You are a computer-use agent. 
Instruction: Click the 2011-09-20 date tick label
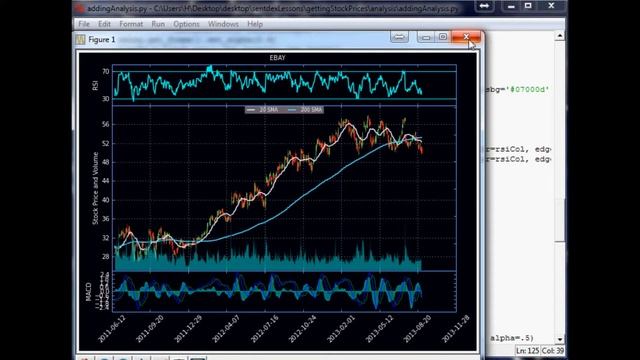[150, 329]
